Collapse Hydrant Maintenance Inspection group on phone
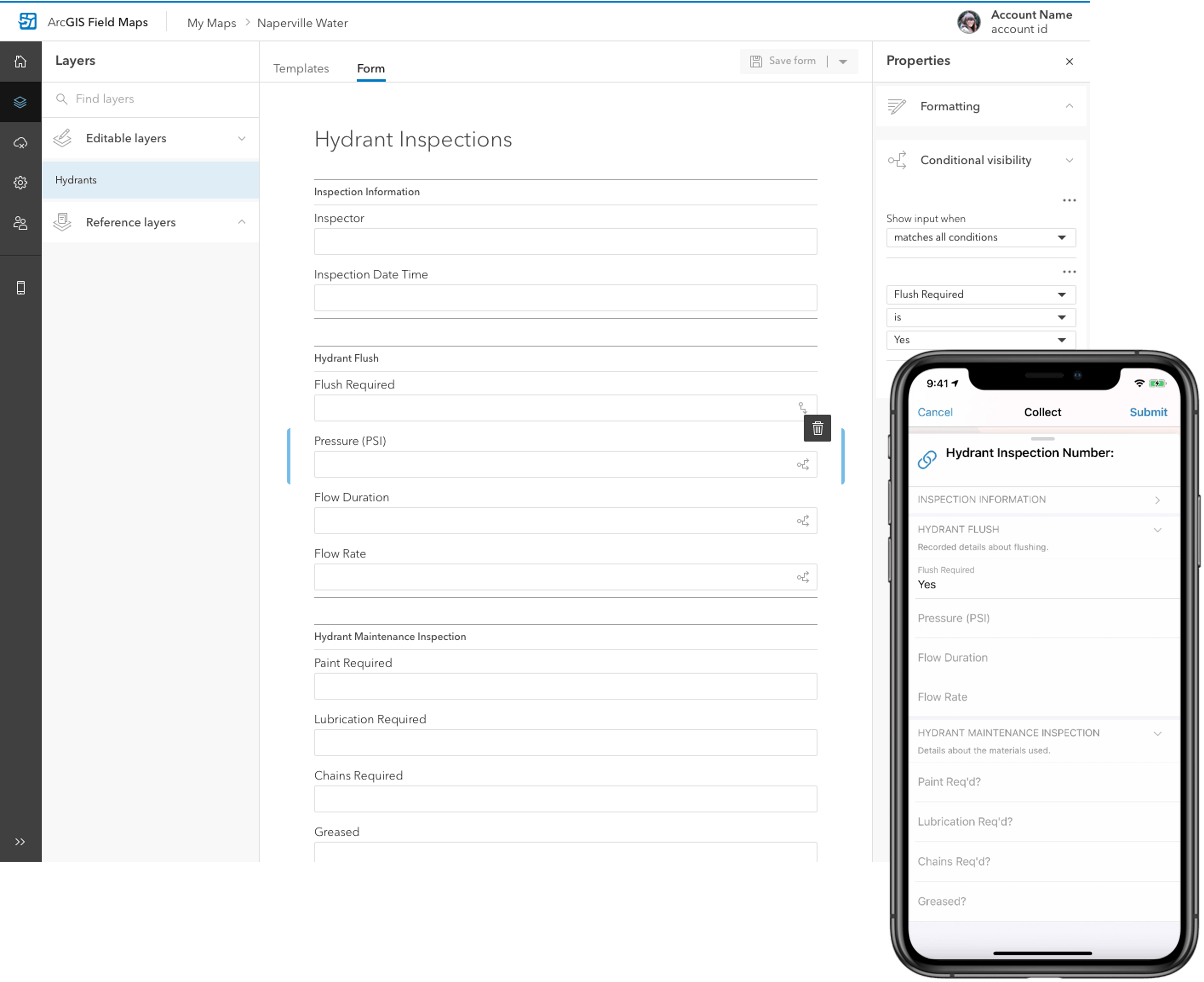The image size is (1204, 982). pos(1157,733)
